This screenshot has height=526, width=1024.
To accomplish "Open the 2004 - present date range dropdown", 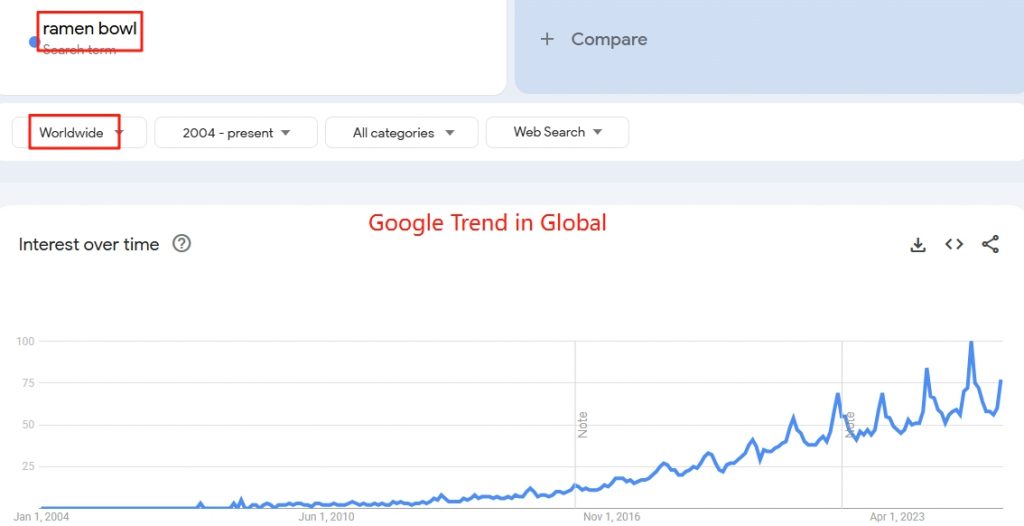I will [236, 133].
